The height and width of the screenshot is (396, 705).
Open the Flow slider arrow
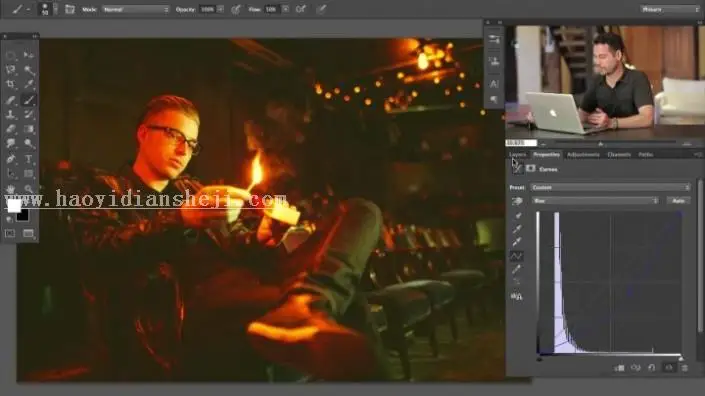285,9
